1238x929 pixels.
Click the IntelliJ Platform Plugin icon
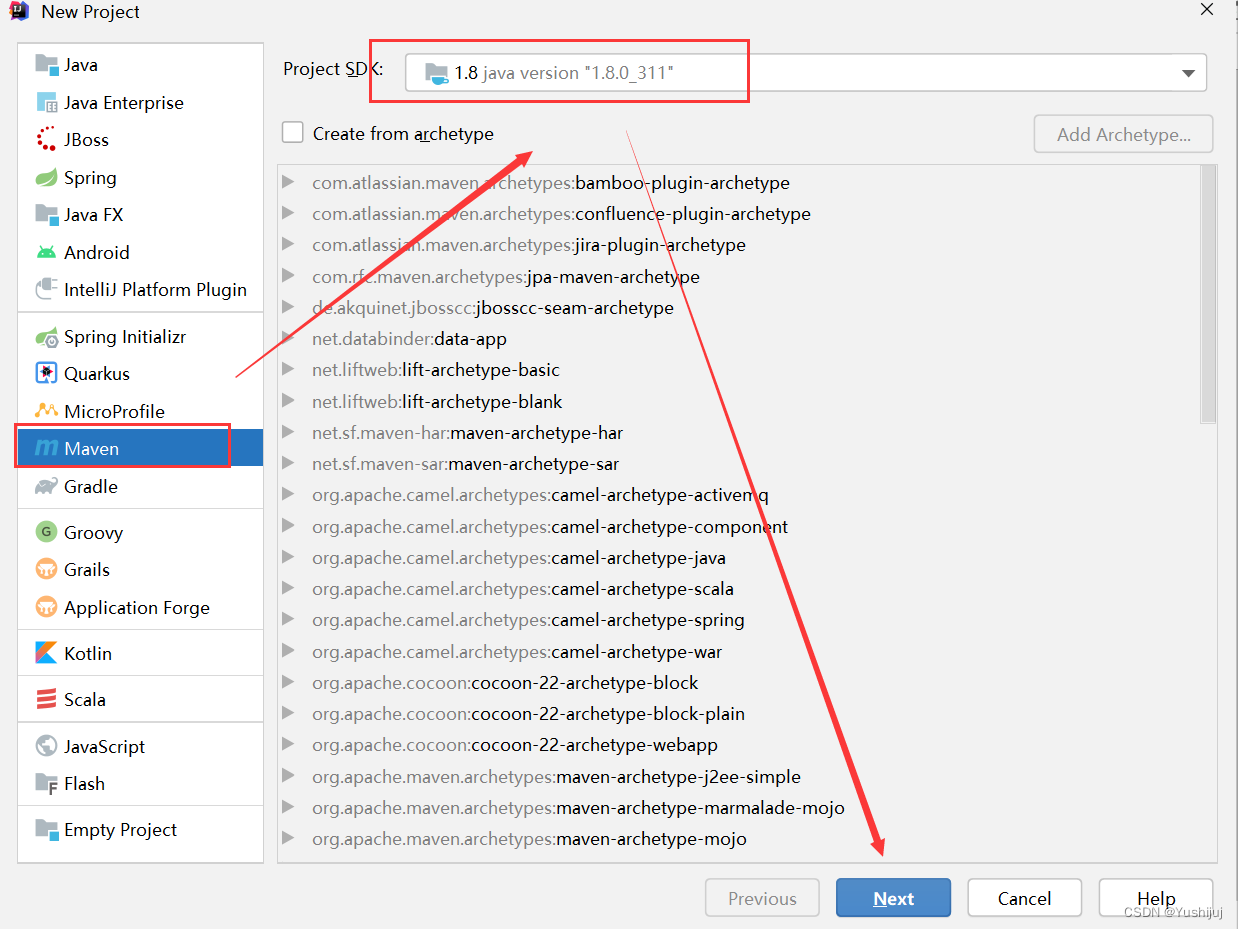[x=47, y=290]
